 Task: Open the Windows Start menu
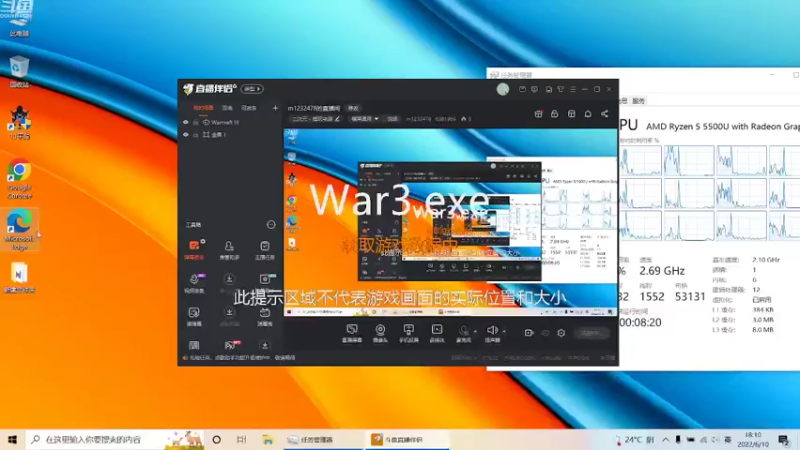click(x=12, y=439)
